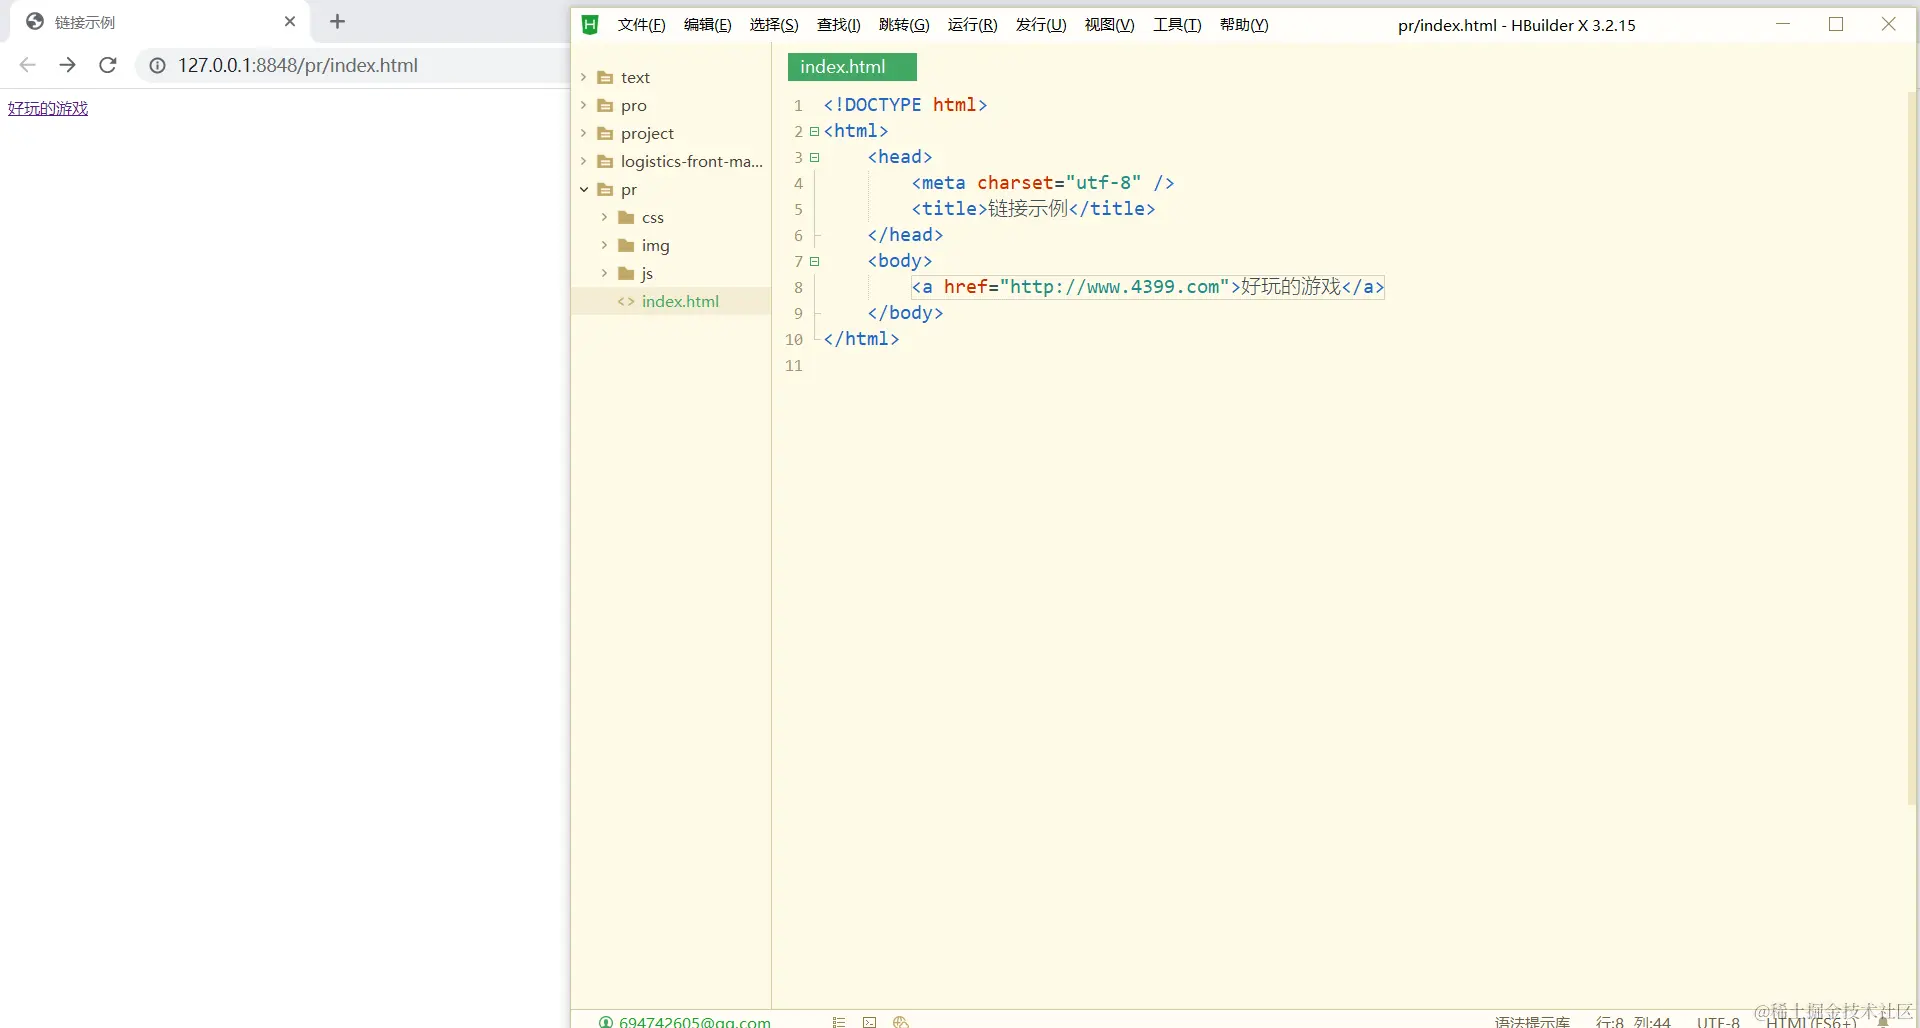The height and width of the screenshot is (1028, 1920).
Task: Click 语法提示库 in the status bar
Action: [1532, 1022]
